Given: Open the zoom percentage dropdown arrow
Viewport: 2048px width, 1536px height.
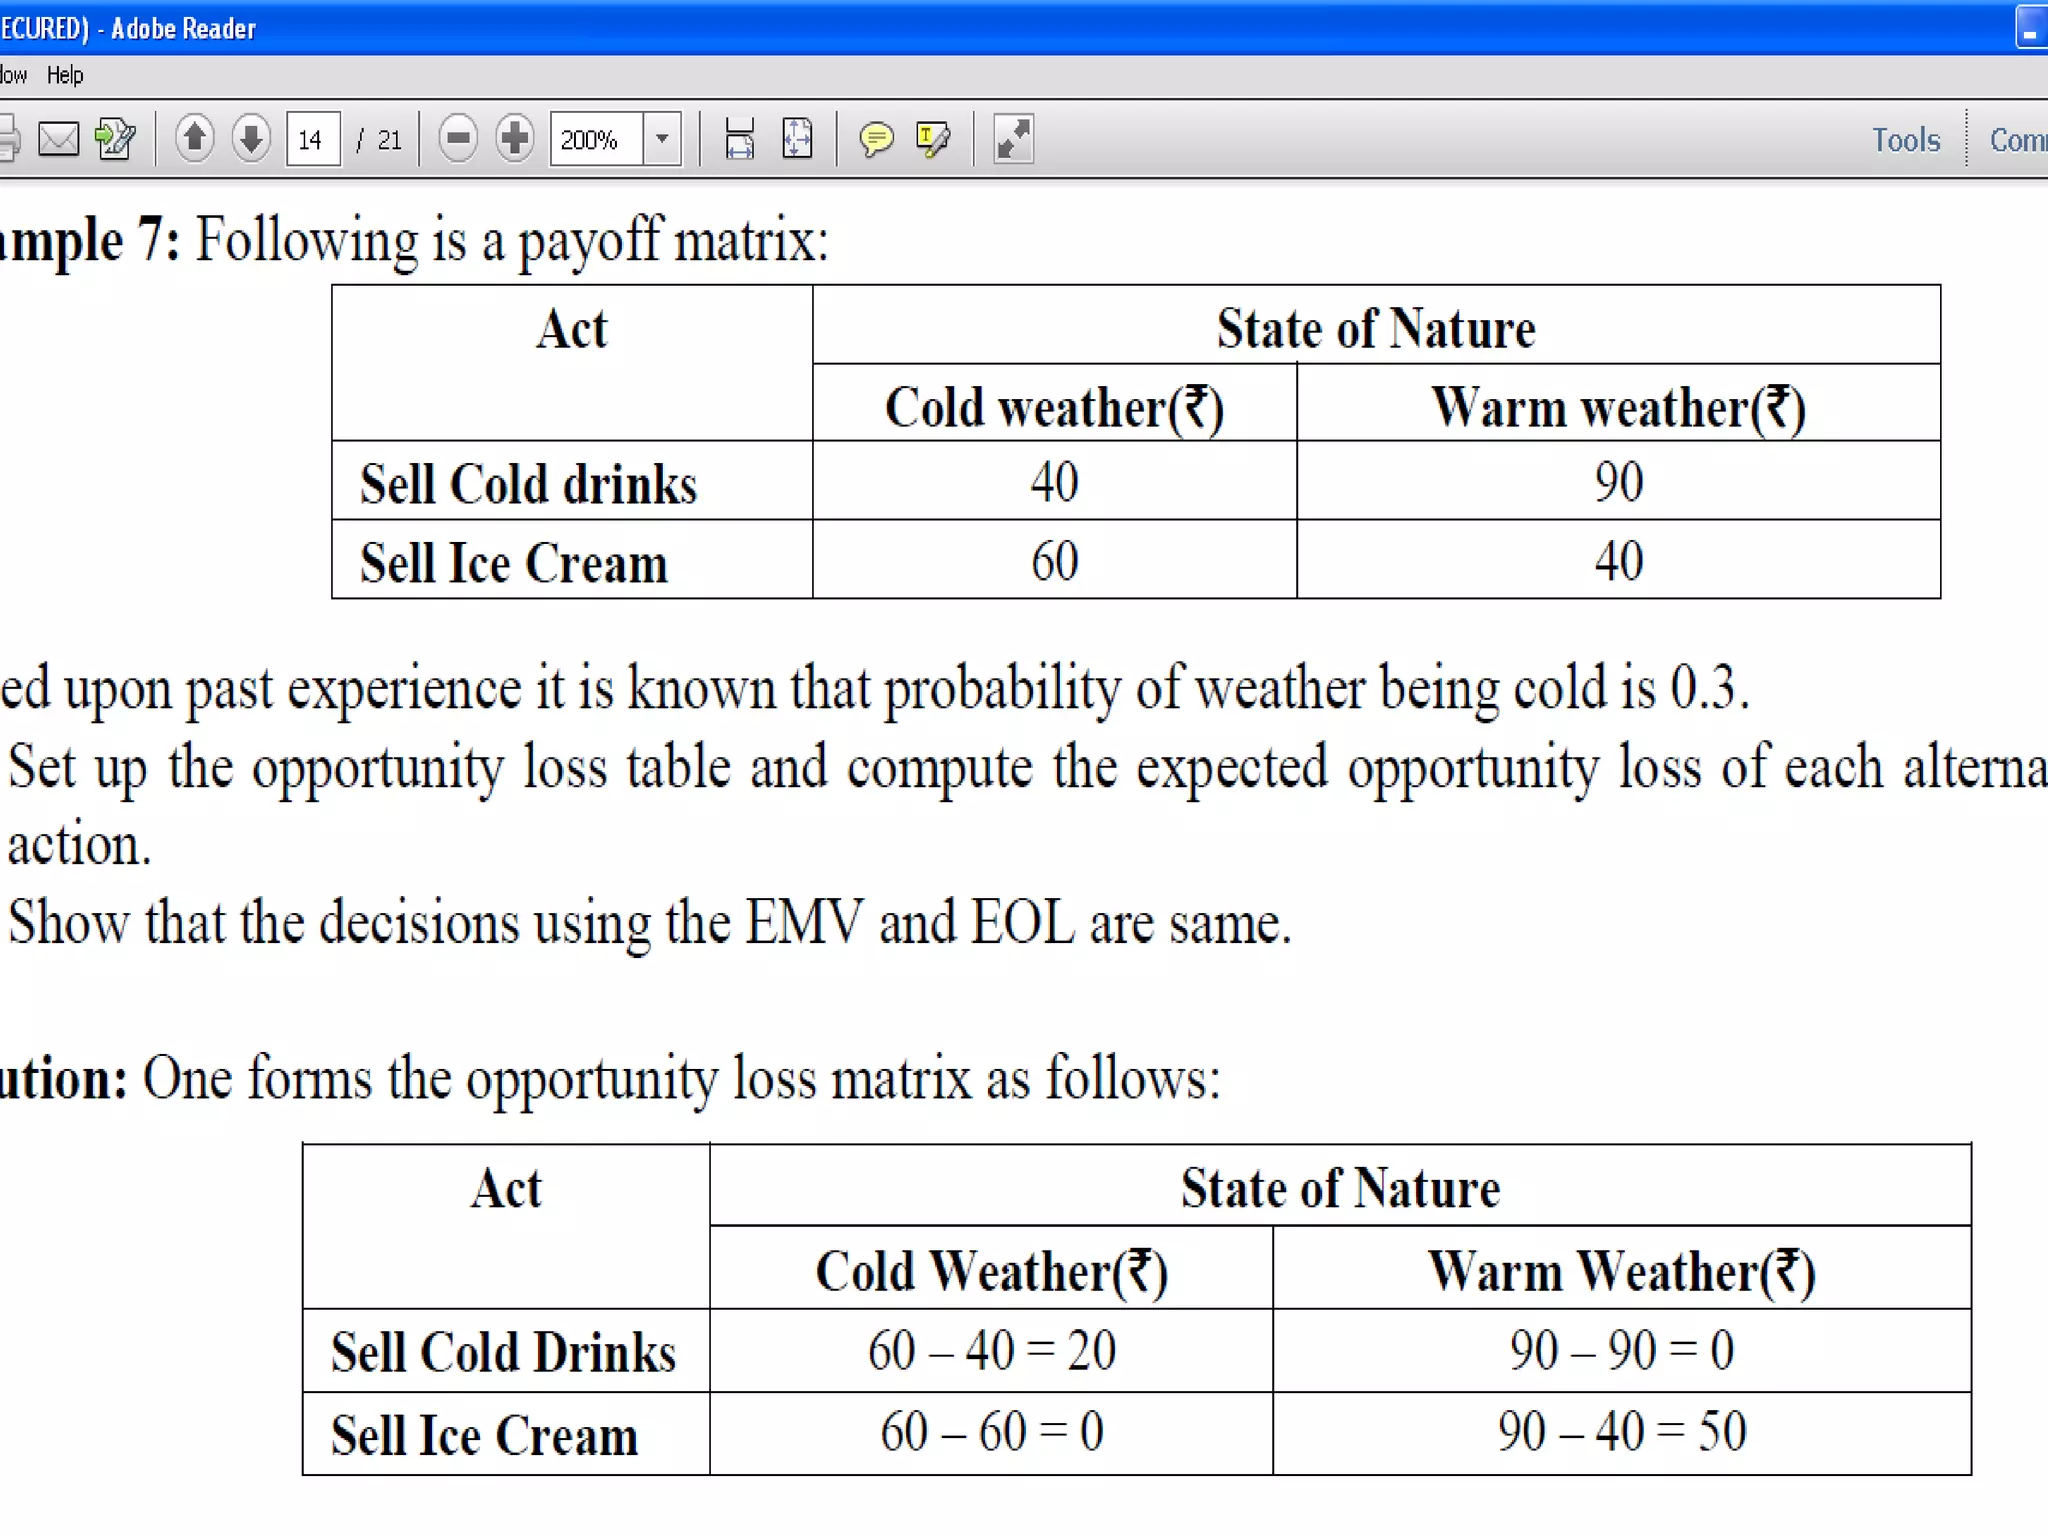Looking at the screenshot, I should click(x=662, y=139).
